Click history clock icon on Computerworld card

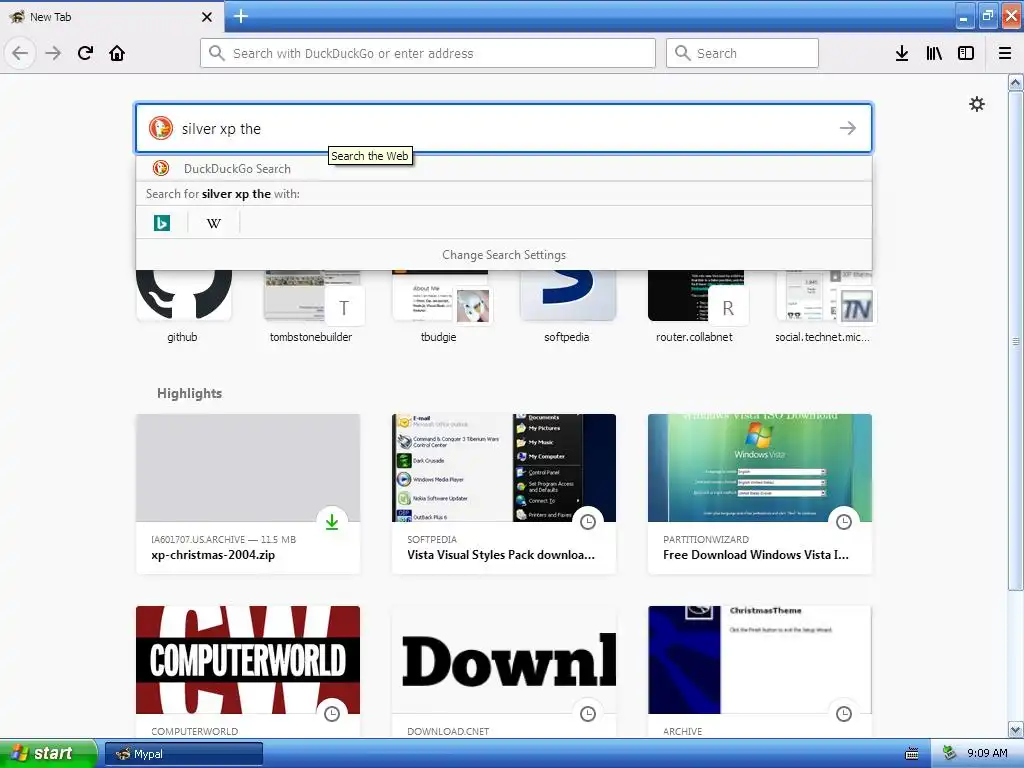[332, 714]
